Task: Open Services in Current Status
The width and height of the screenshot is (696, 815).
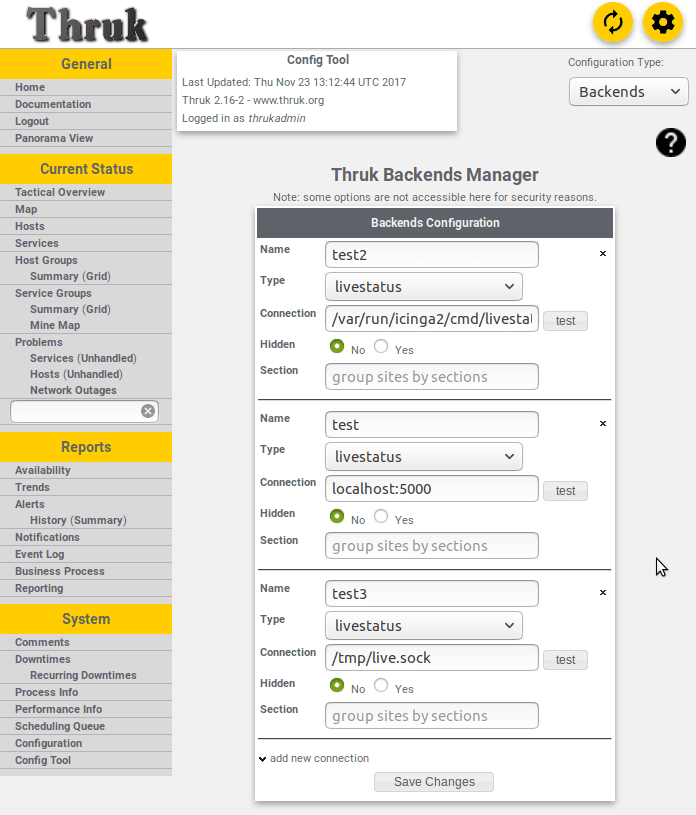Action: pos(36,243)
